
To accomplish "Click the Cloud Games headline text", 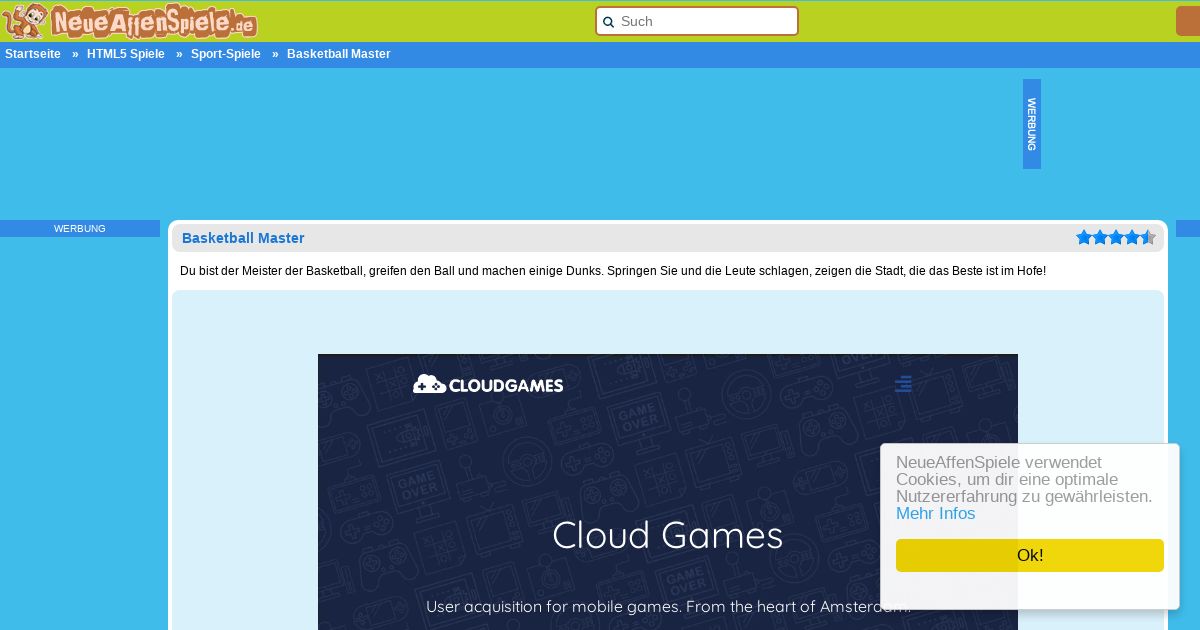I will (x=668, y=536).
